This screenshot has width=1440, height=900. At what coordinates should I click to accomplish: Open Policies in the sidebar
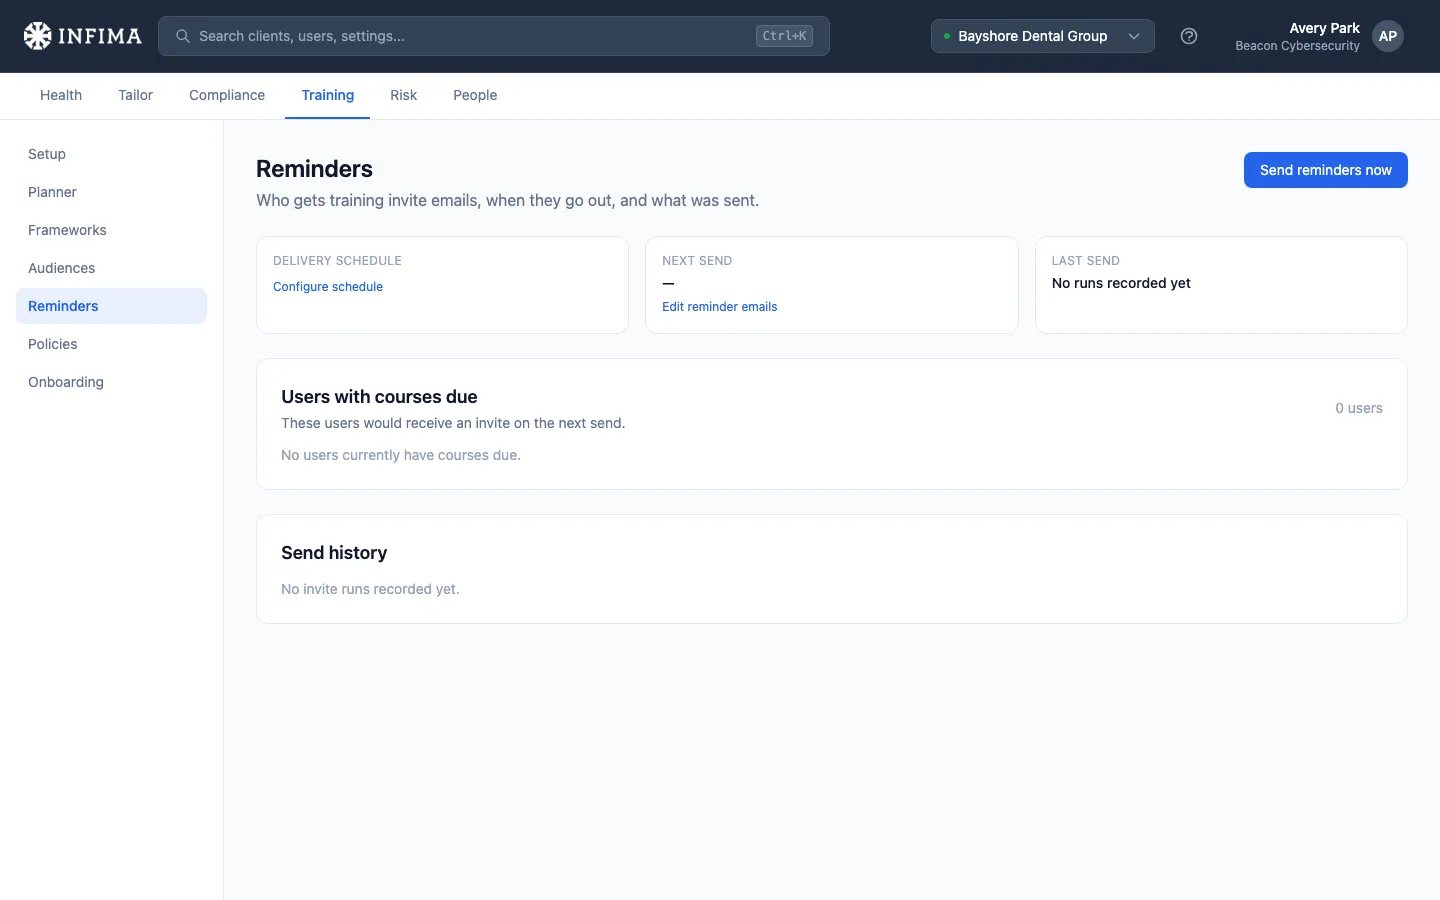tap(111, 344)
